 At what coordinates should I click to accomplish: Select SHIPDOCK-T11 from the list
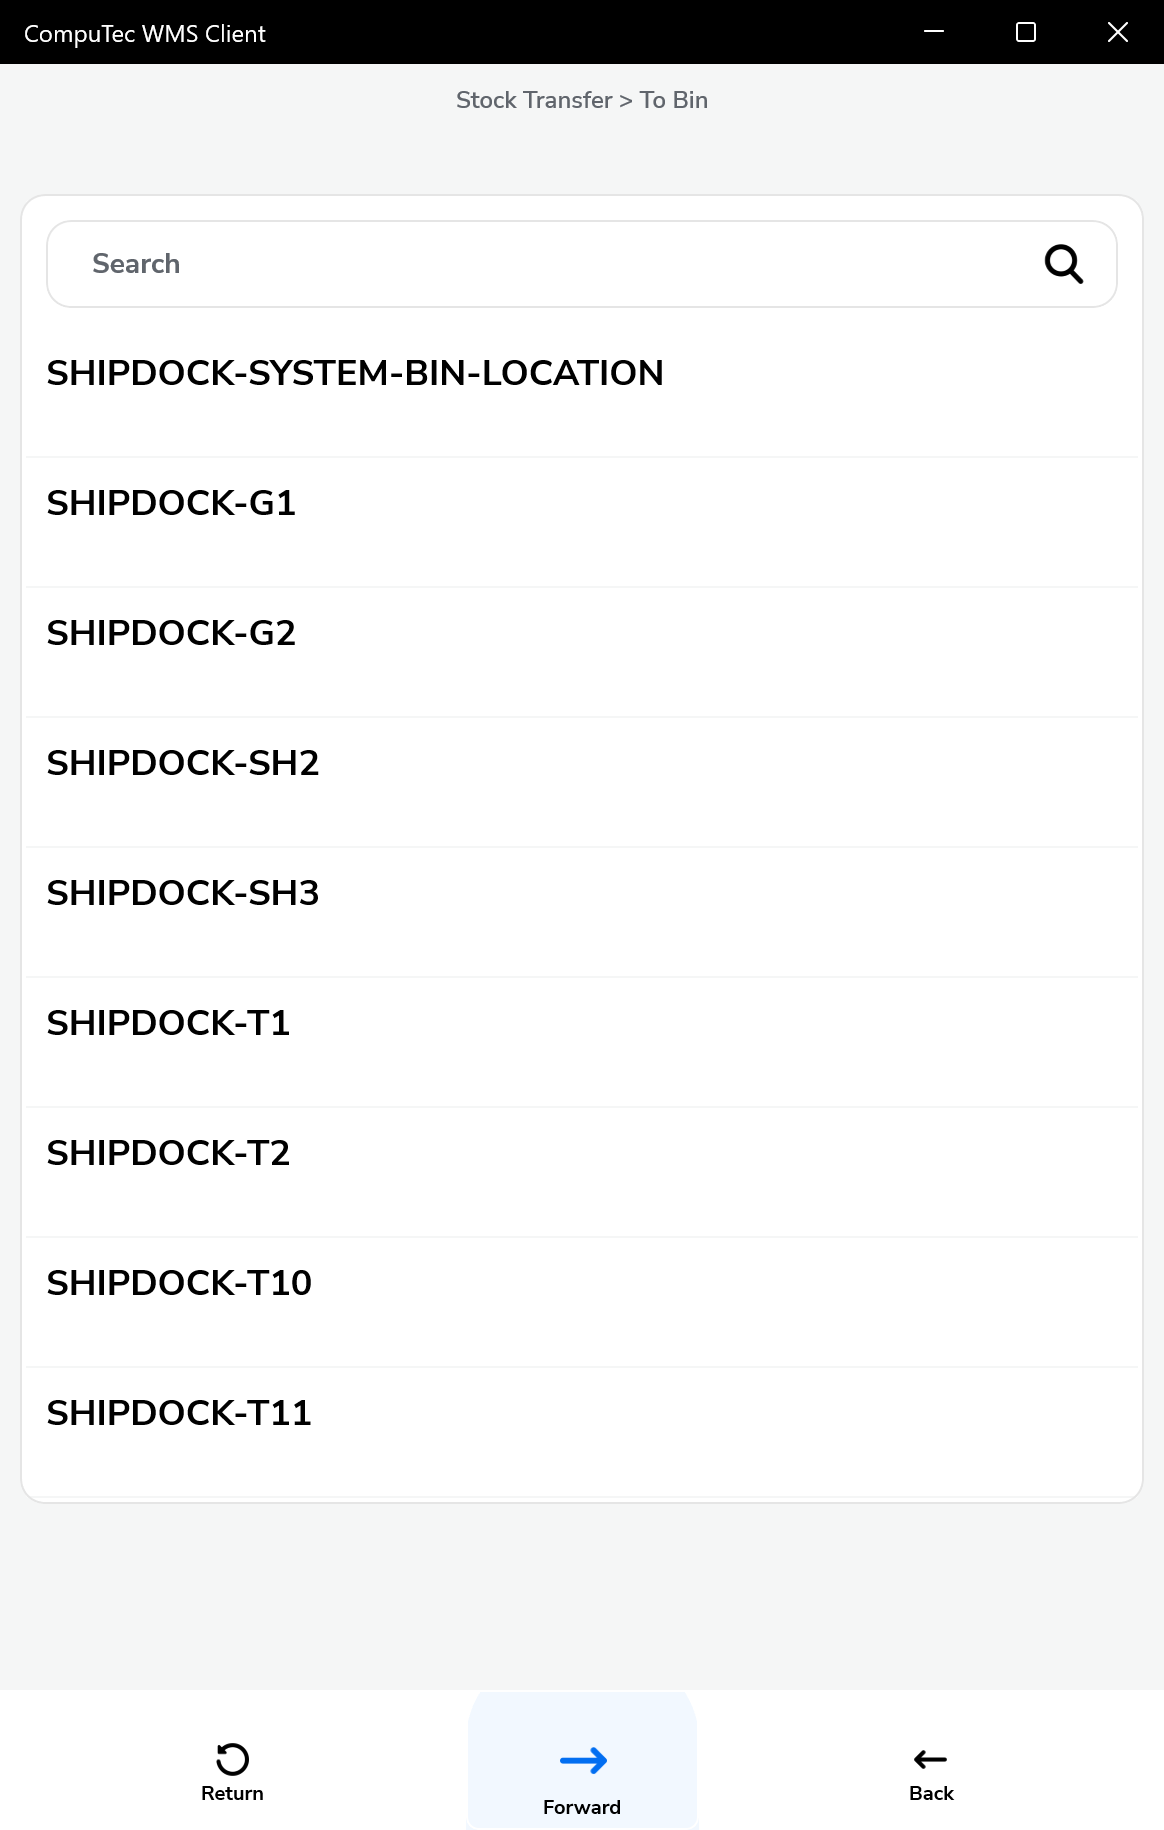click(x=179, y=1414)
